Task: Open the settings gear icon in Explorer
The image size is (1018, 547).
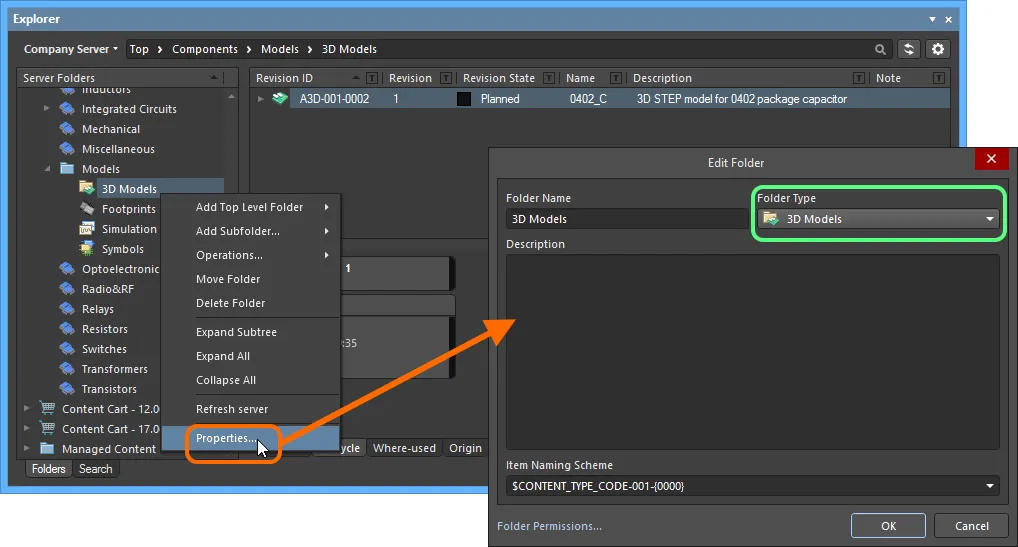Action: click(938, 49)
